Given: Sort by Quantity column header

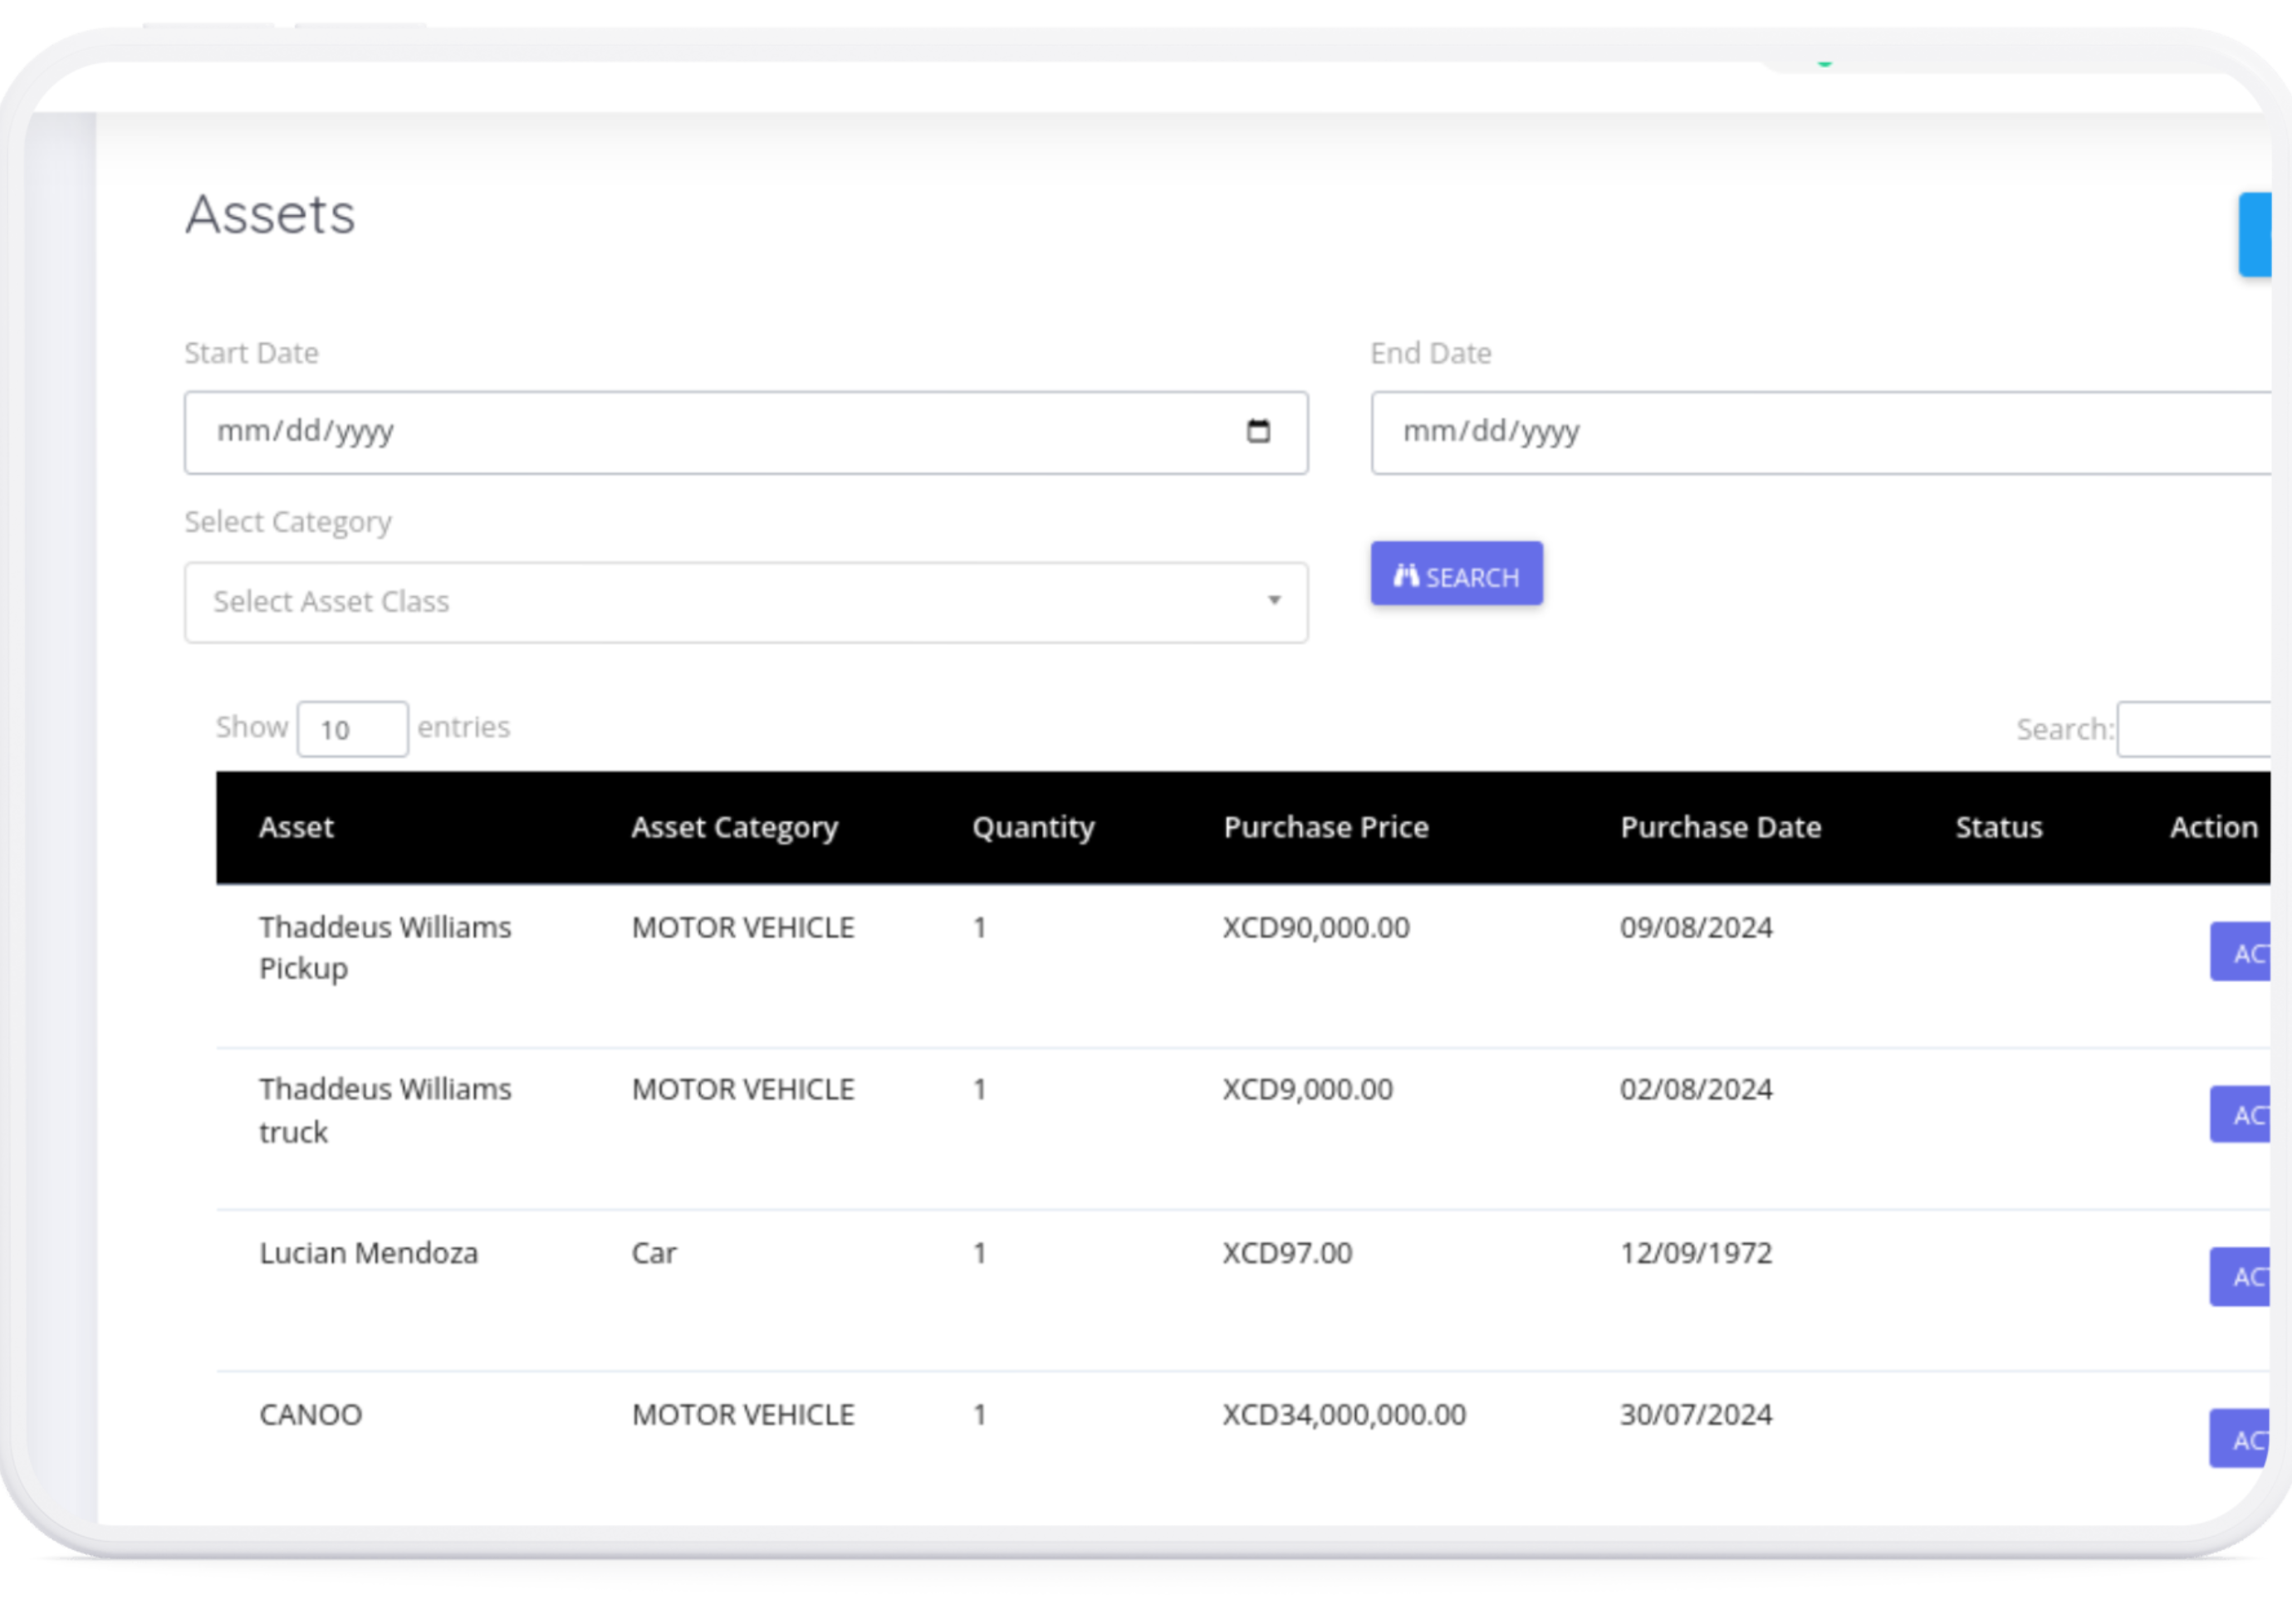Looking at the screenshot, I should pos(1033,827).
